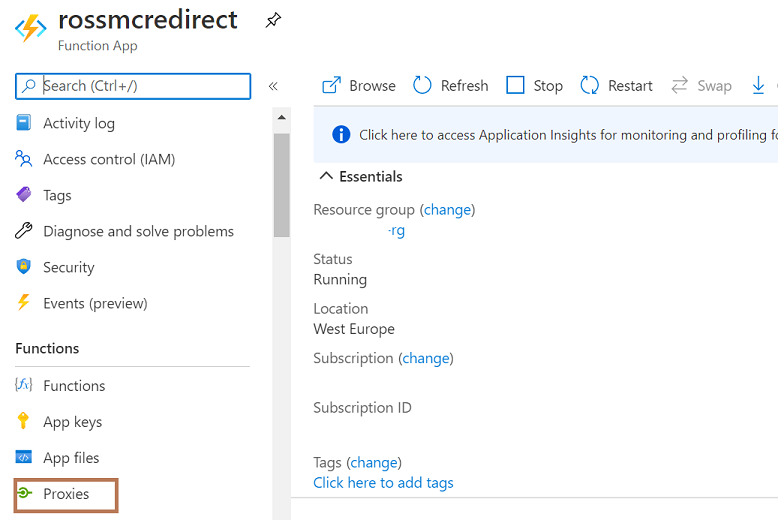
Task: Restart the function app
Action: click(616, 85)
